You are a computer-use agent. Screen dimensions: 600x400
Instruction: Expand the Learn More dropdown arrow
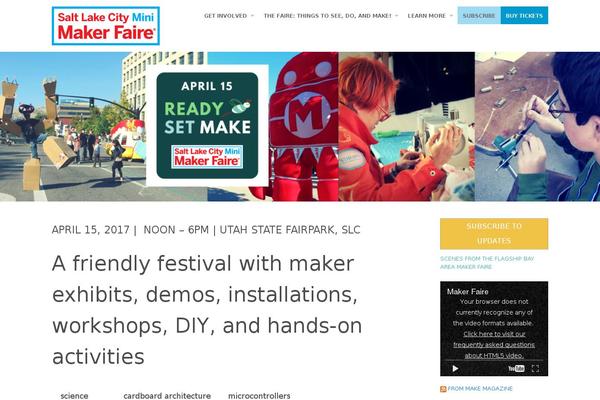point(451,16)
